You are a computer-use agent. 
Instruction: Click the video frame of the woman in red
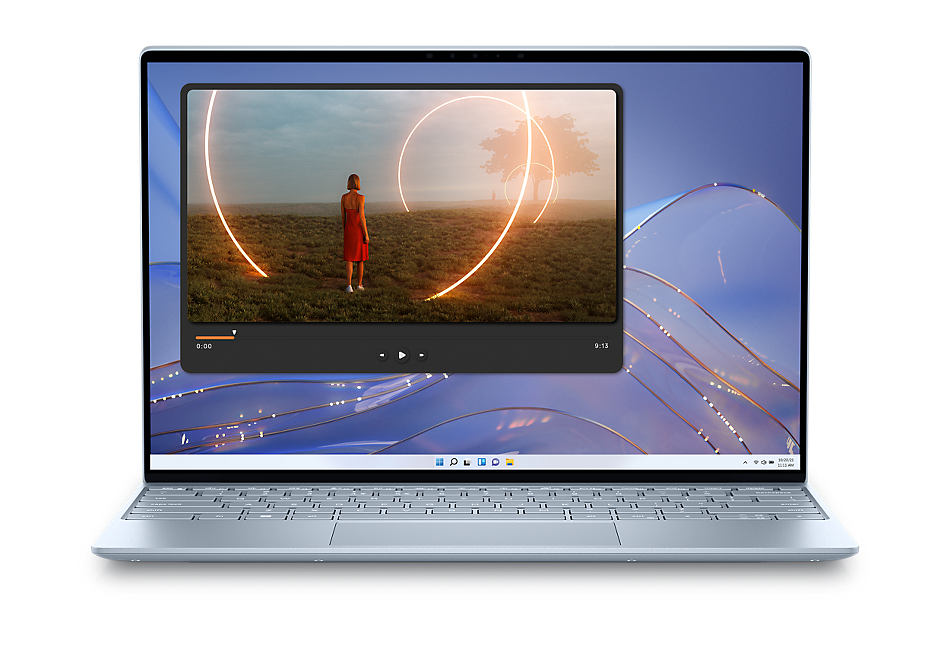[402, 206]
